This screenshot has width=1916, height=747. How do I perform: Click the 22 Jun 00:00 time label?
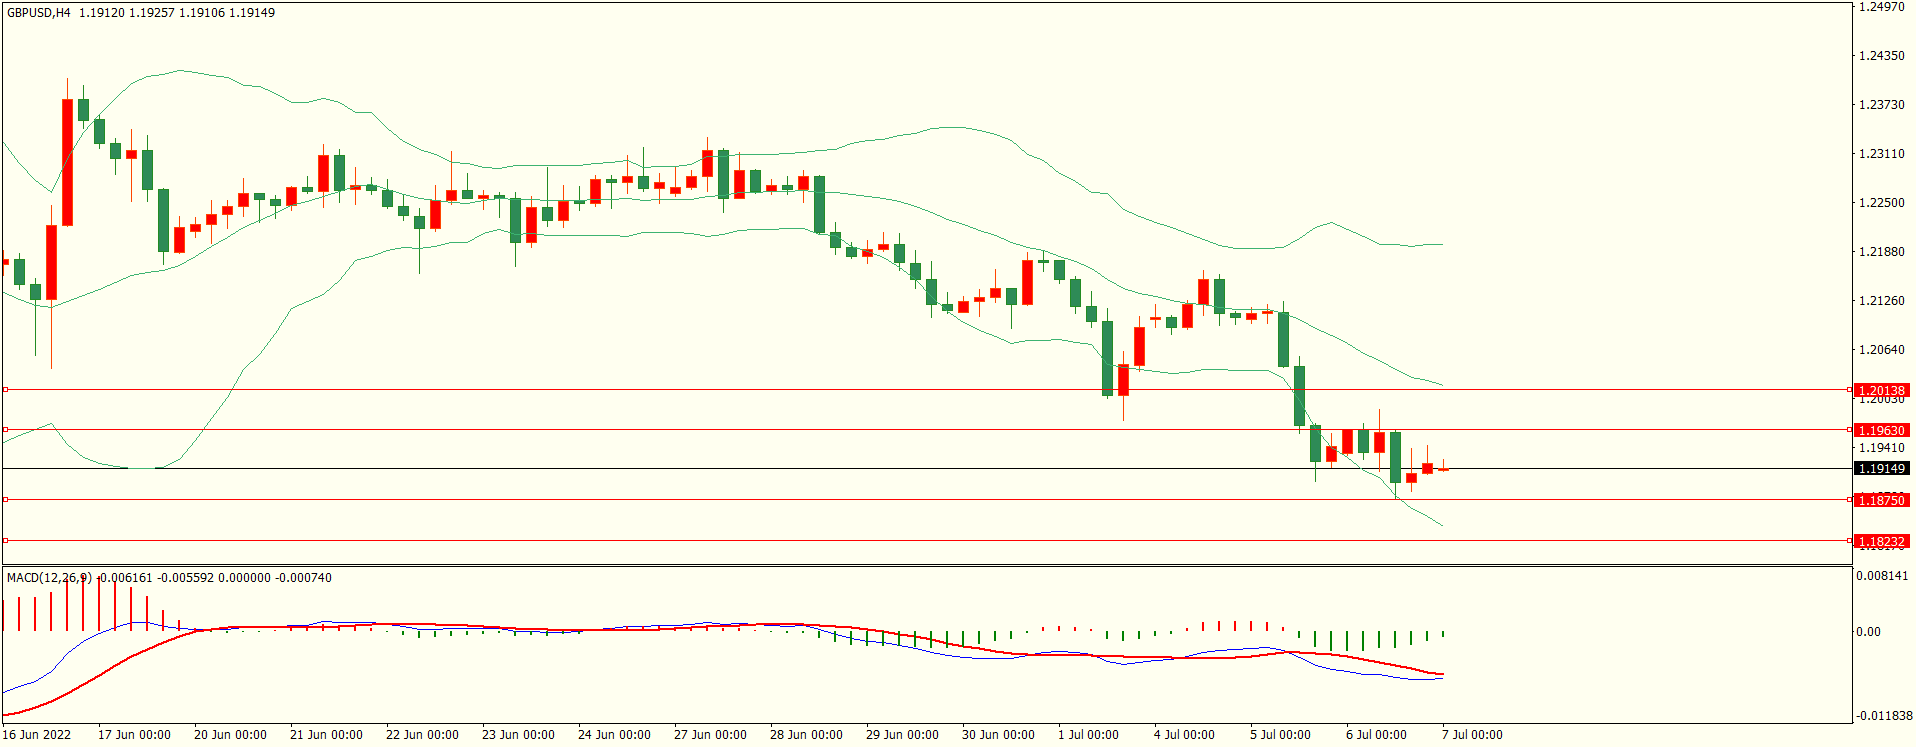pyautogui.click(x=422, y=734)
